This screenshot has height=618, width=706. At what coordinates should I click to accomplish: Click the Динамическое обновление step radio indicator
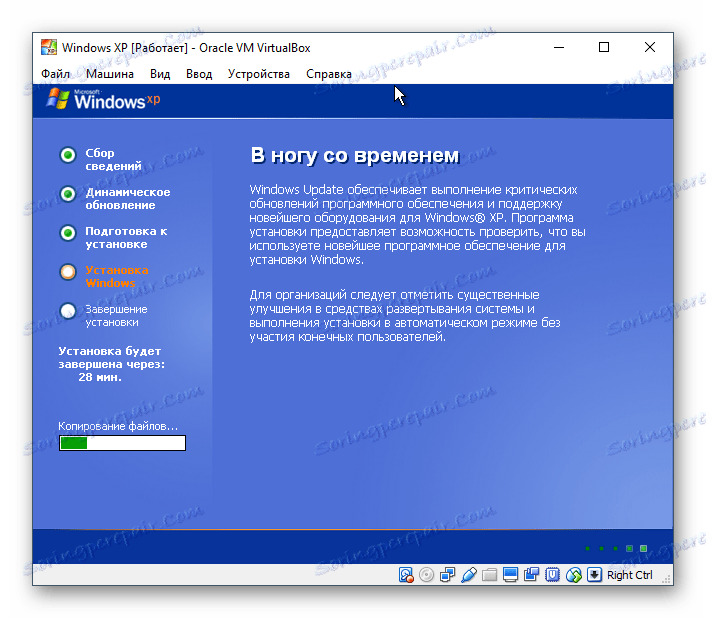(68, 194)
